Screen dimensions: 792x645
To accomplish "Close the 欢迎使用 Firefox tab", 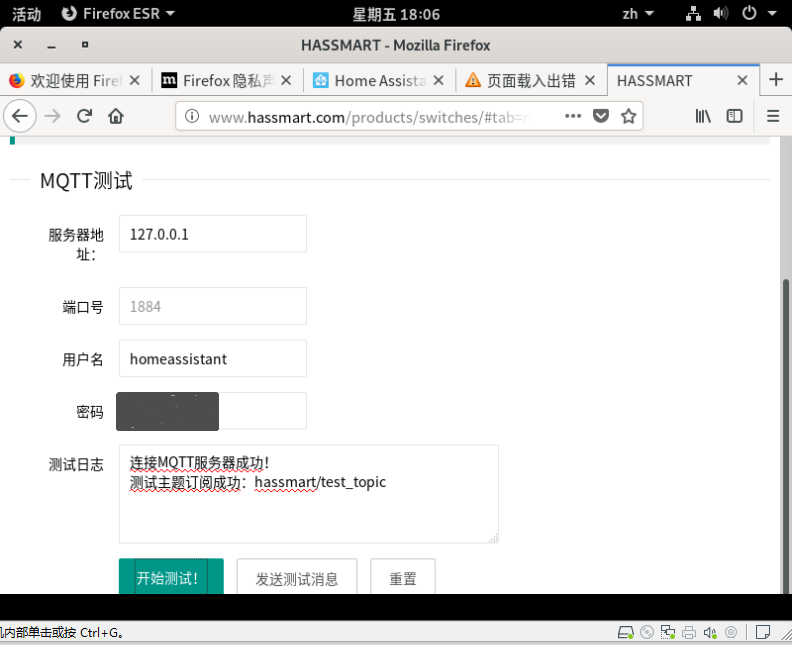I will [x=134, y=80].
